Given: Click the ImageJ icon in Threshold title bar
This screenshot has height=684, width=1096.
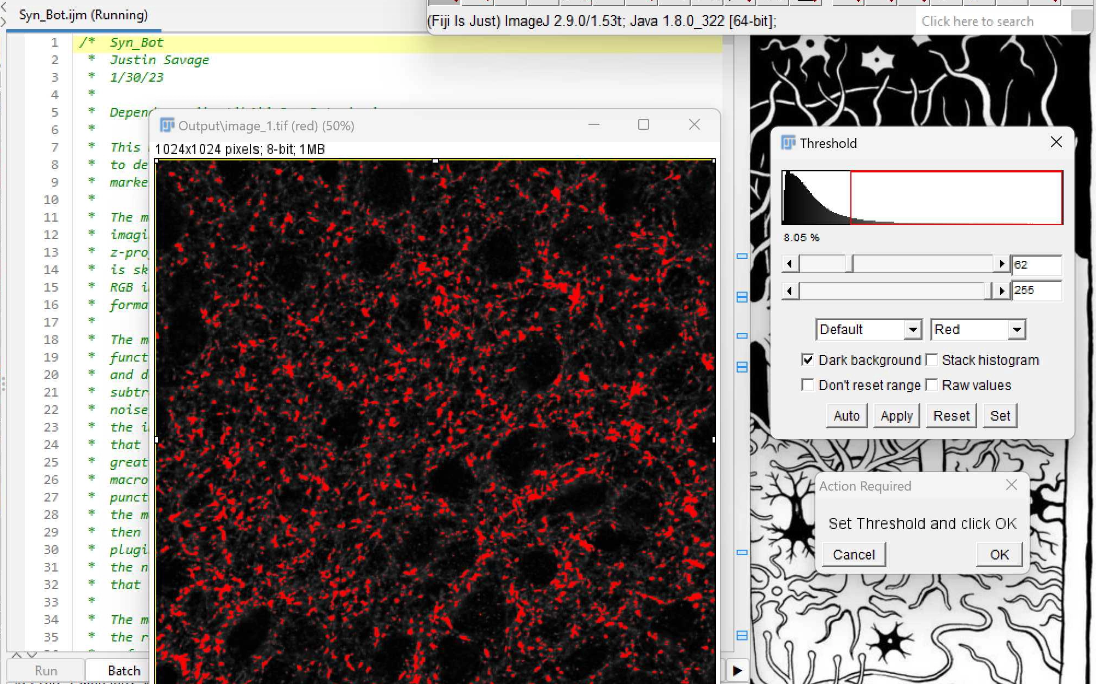Looking at the screenshot, I should coord(788,143).
